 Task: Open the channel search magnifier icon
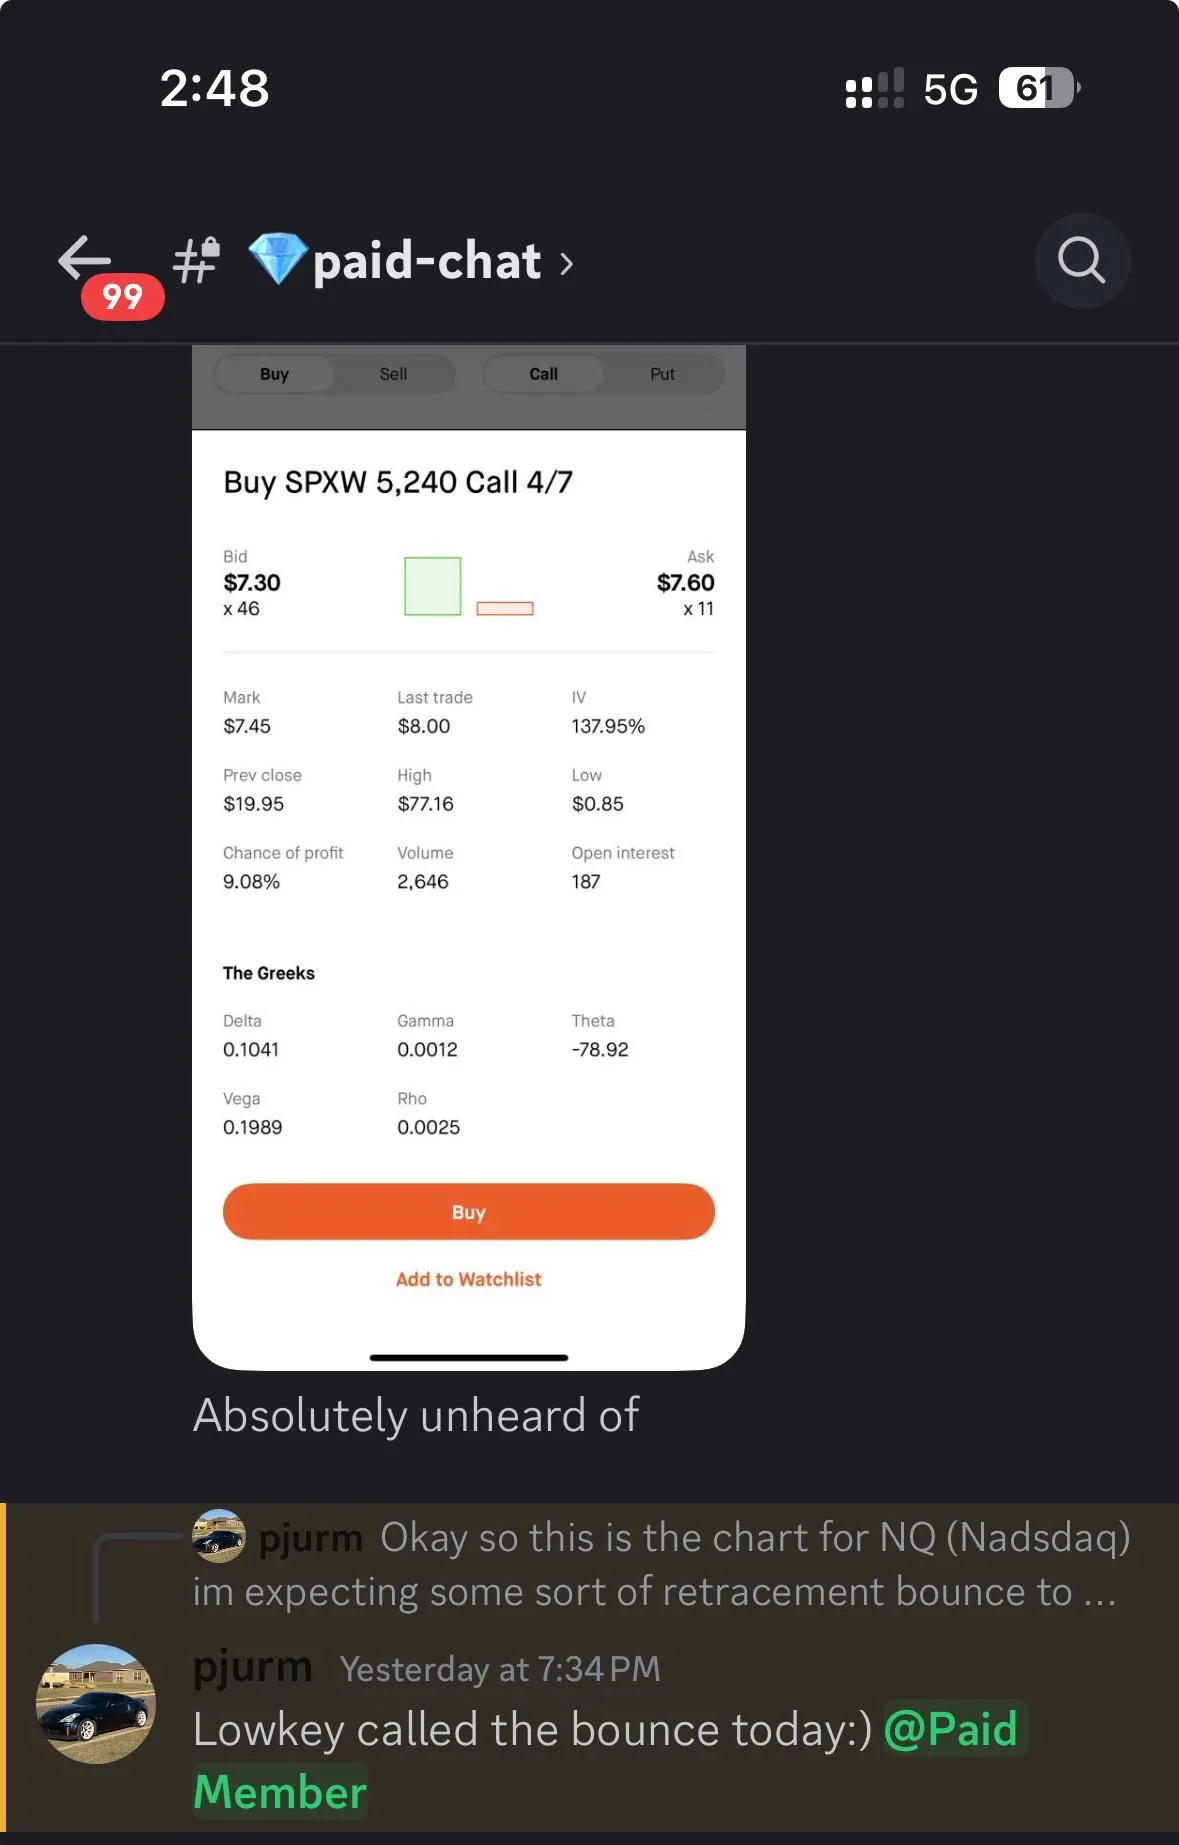click(x=1082, y=261)
